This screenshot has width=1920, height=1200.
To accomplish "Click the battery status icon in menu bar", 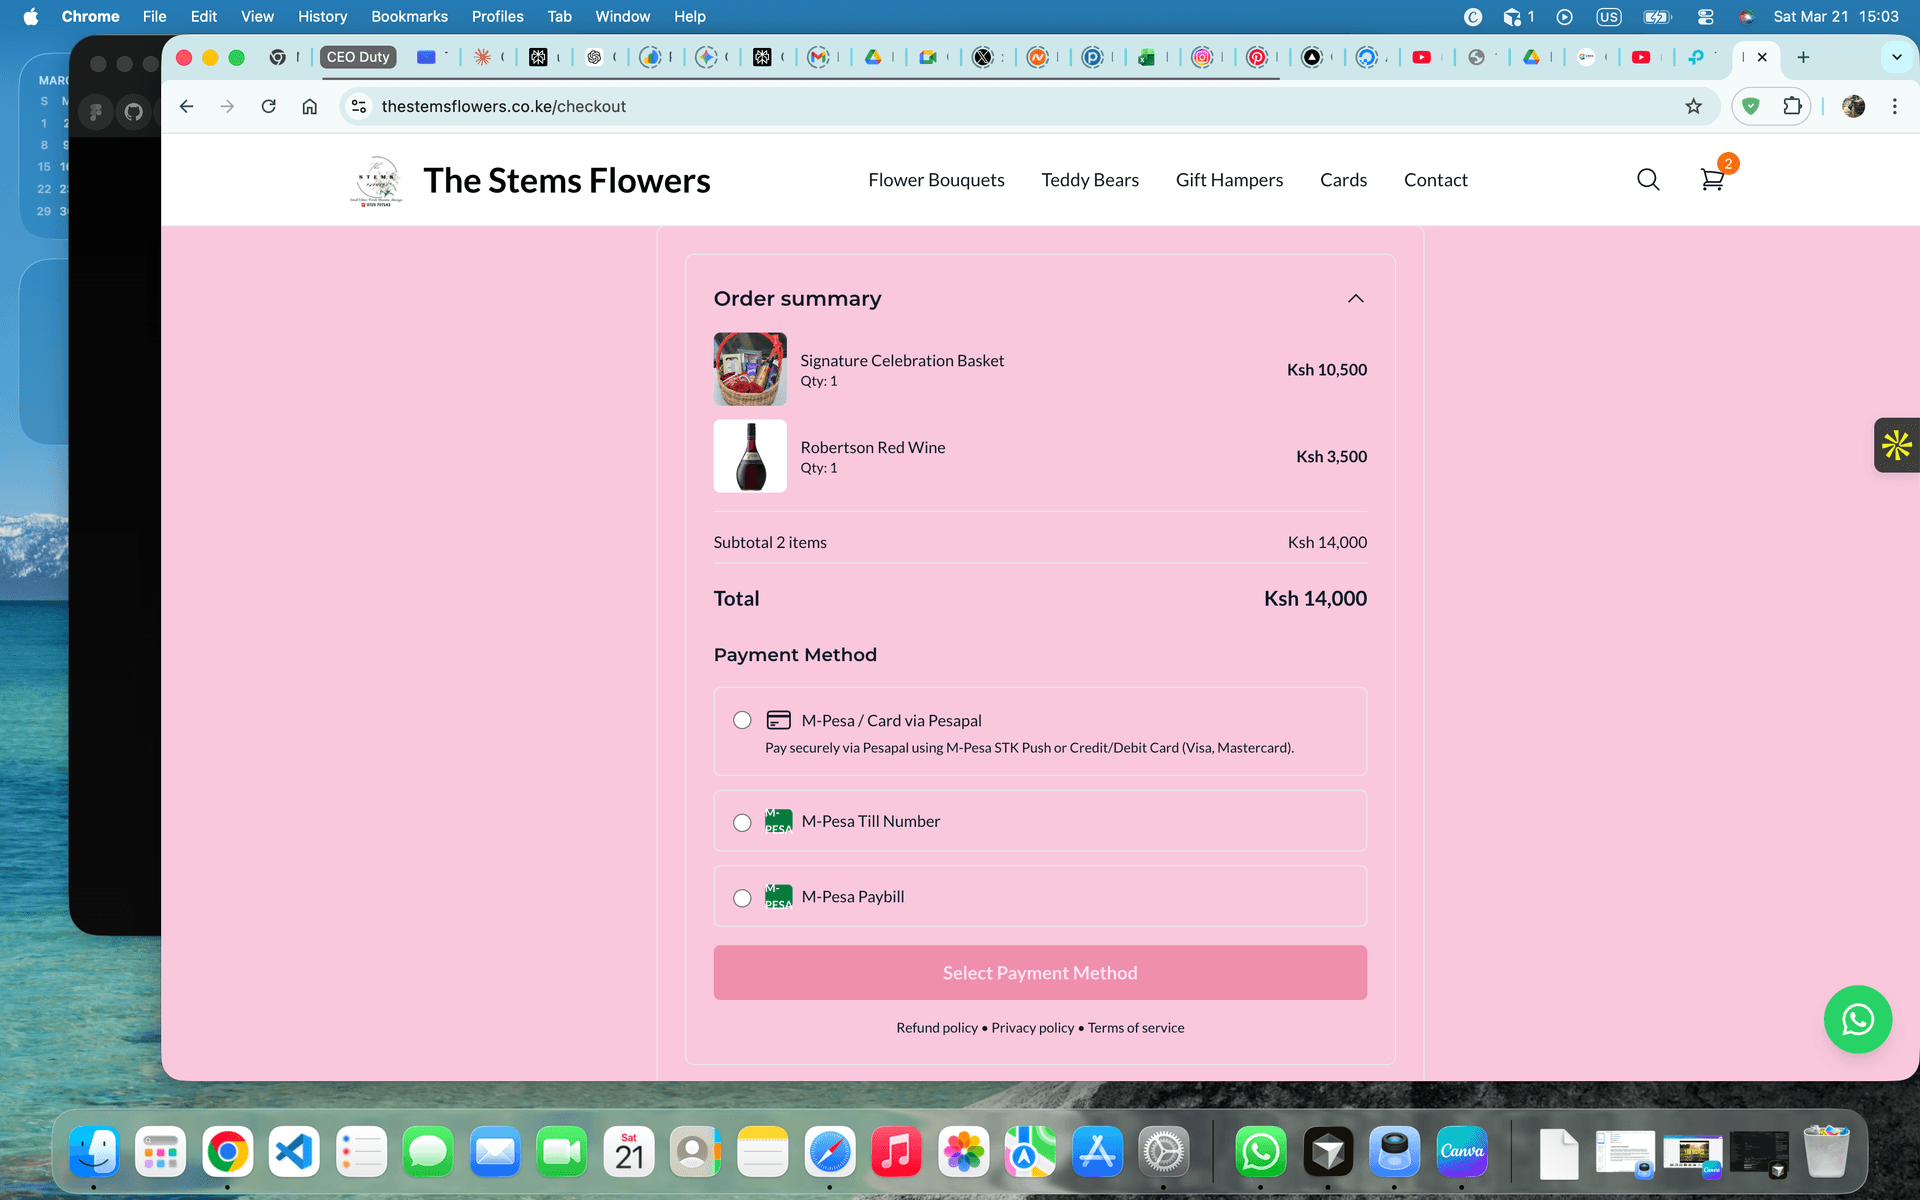I will pos(1657,16).
